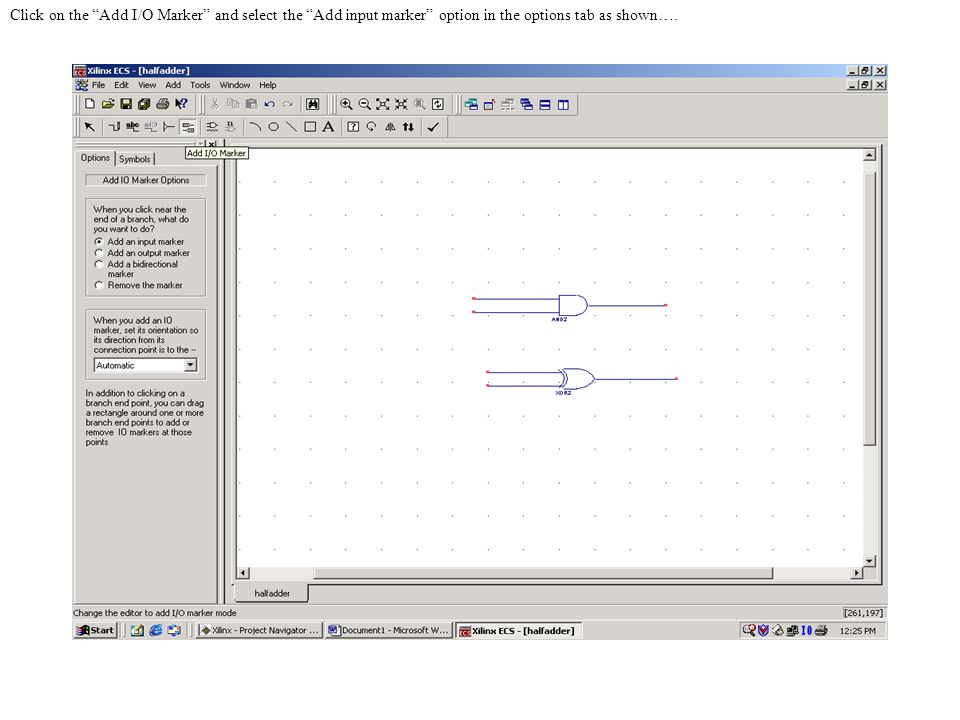Click the Check Schematic checkmark icon
Viewport: 960px width, 720px height.
433,127
